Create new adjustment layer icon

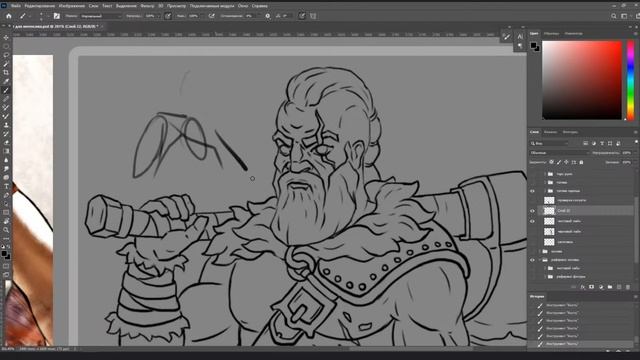[601, 287]
